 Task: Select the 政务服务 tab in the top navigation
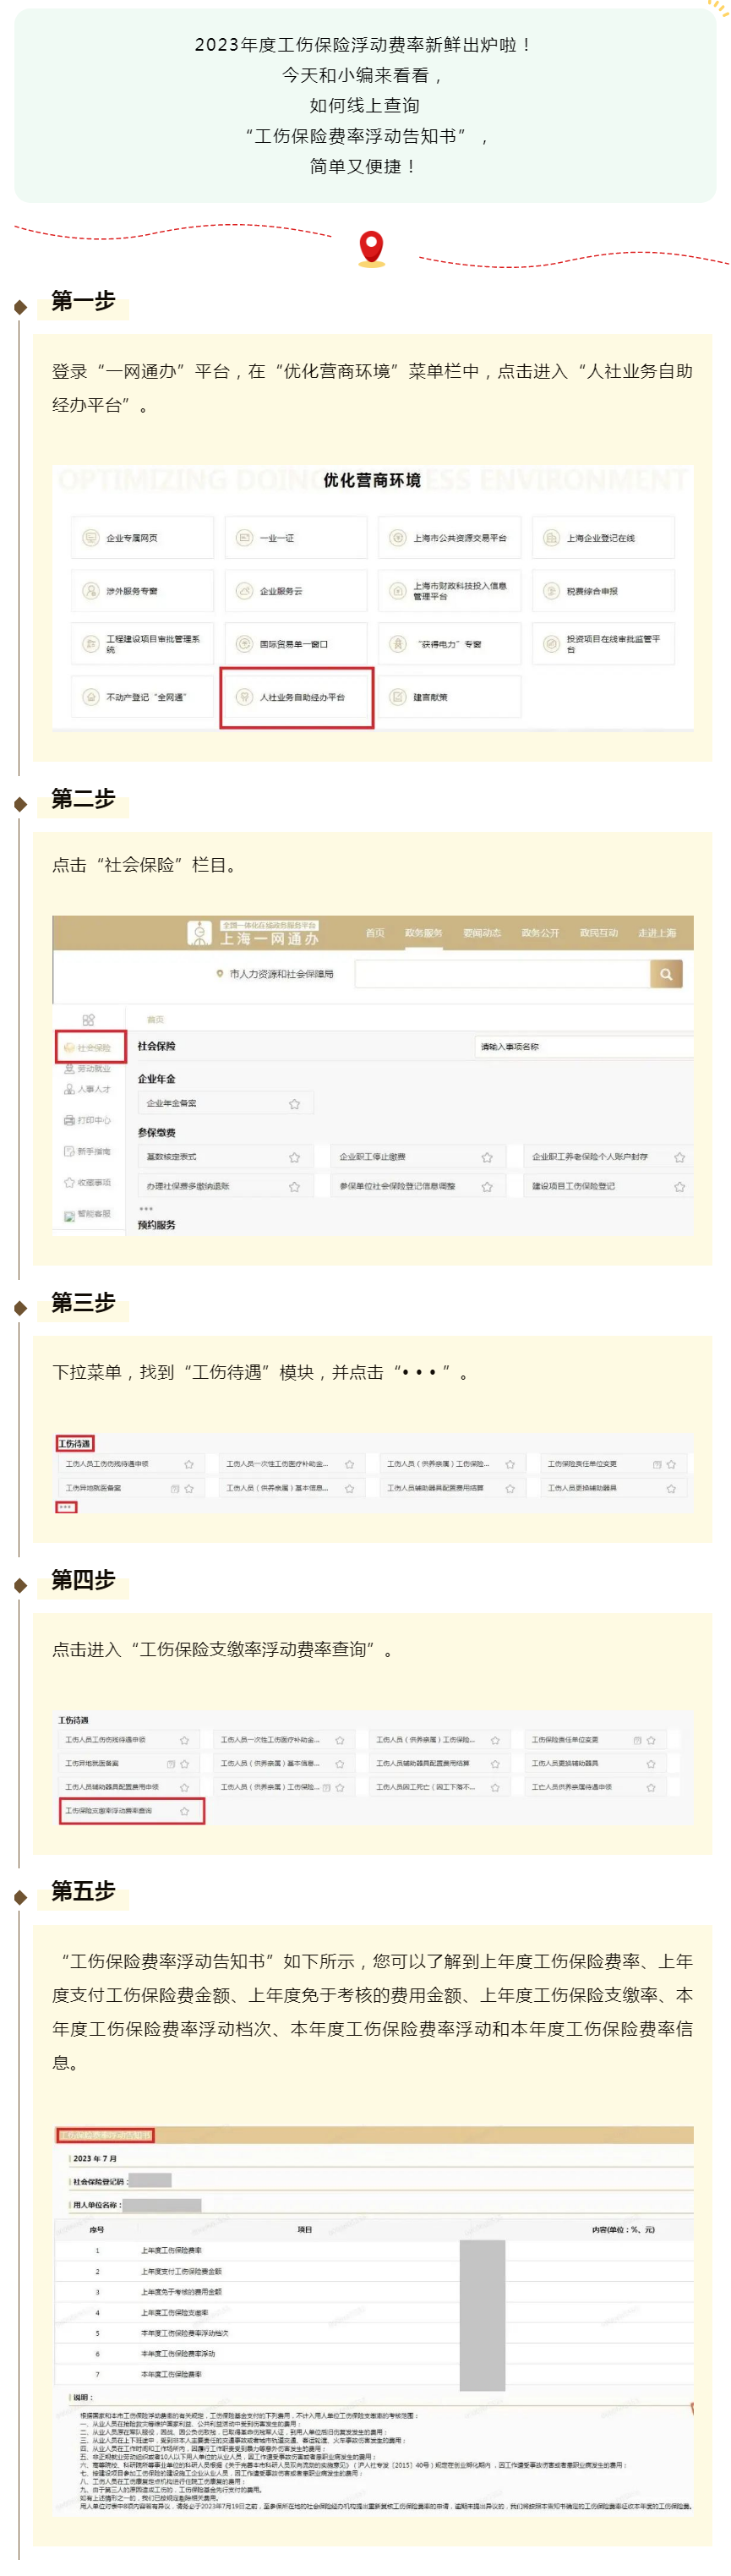pyautogui.click(x=423, y=933)
